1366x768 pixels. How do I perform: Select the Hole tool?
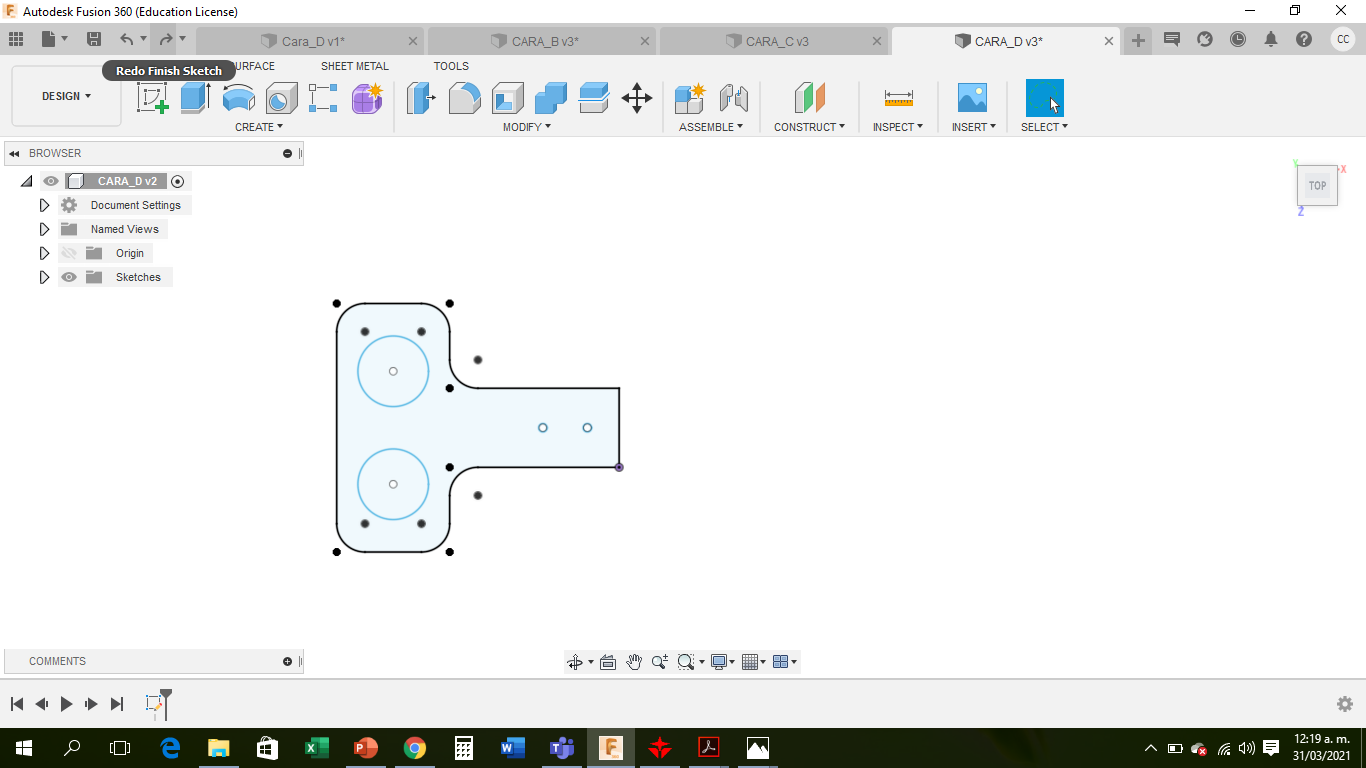281,98
